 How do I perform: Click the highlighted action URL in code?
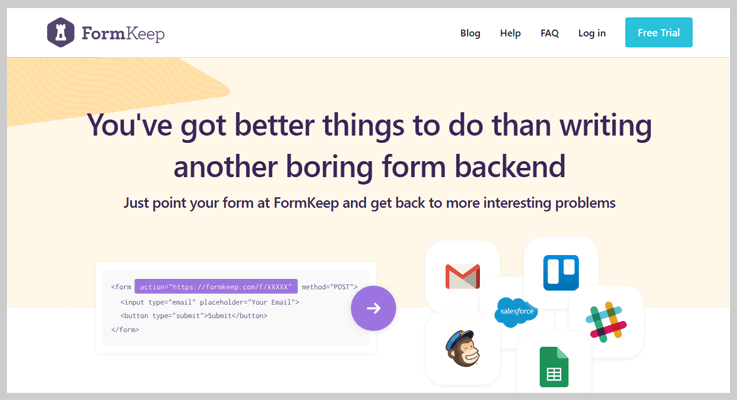click(x=216, y=286)
